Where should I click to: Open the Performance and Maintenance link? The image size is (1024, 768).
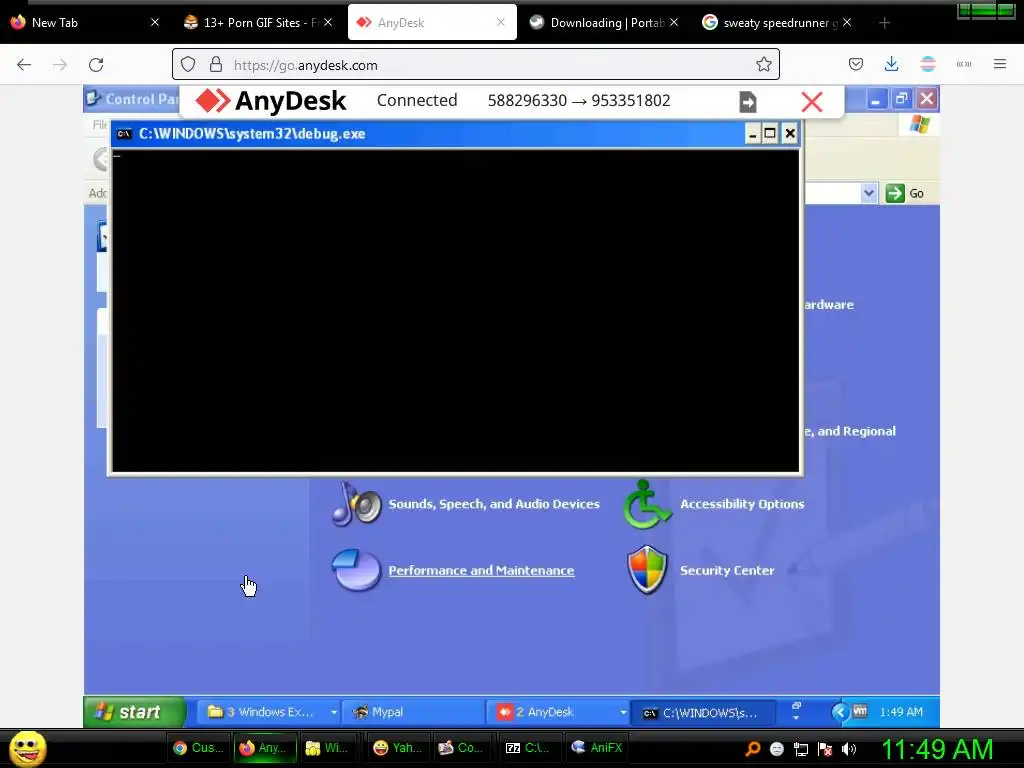click(481, 571)
